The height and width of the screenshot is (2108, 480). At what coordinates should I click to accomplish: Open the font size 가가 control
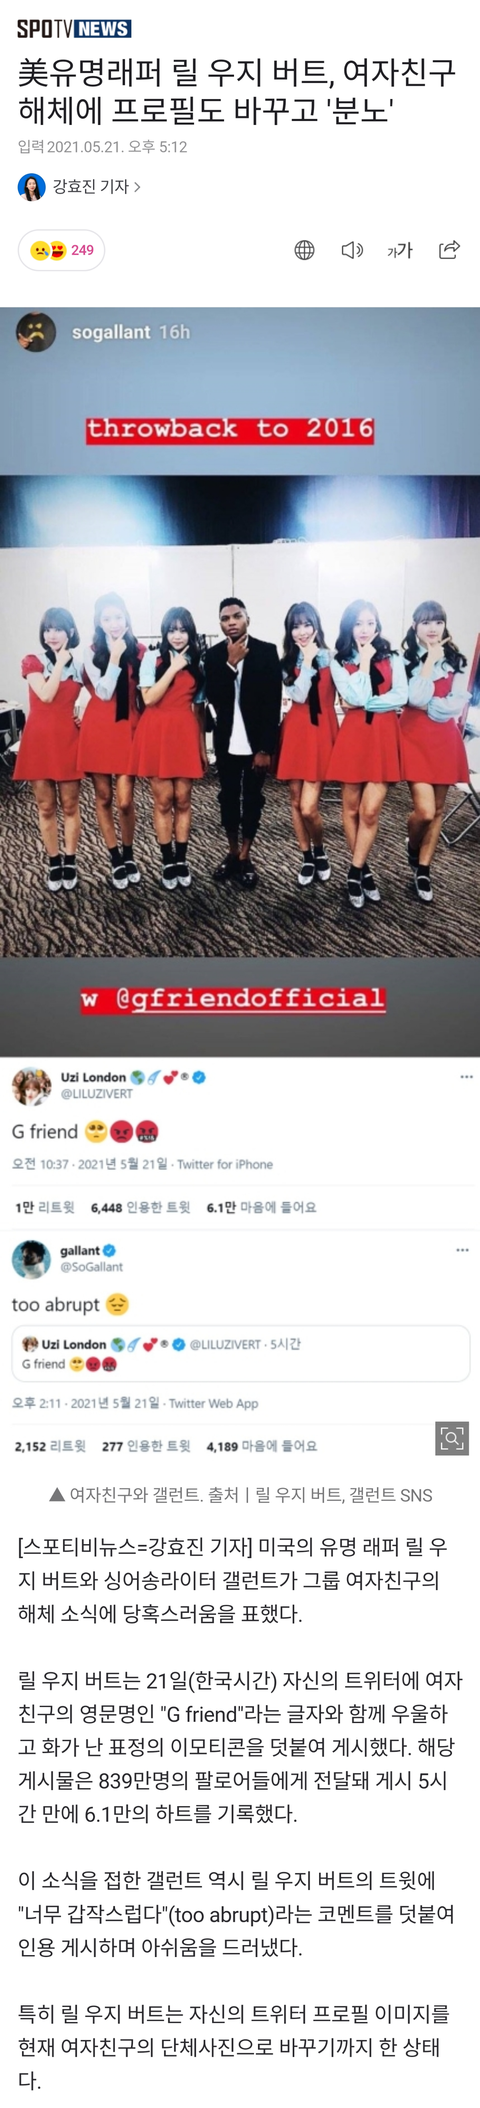pyautogui.click(x=400, y=250)
